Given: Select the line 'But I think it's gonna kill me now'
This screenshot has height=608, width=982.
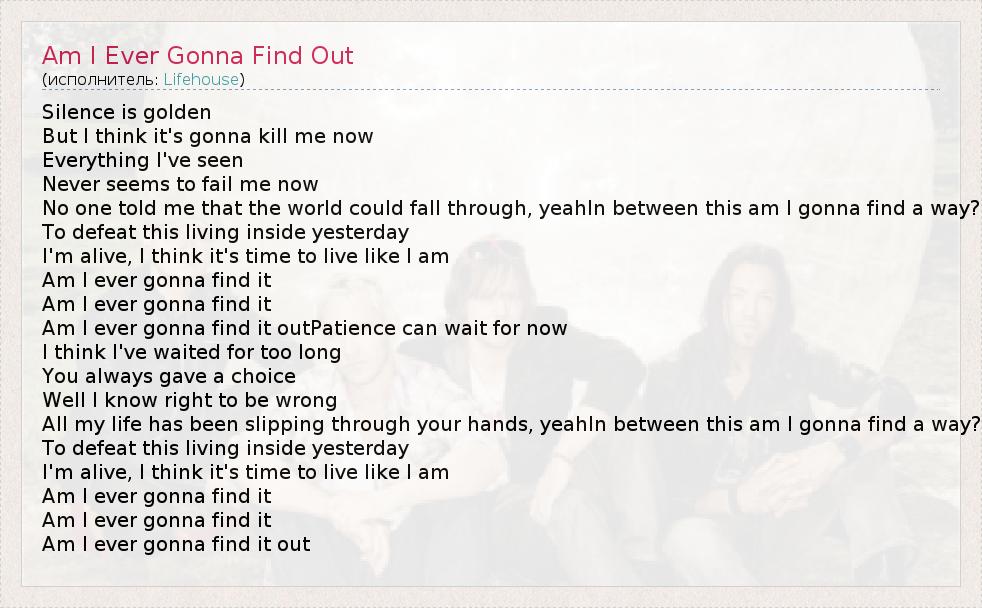Looking at the screenshot, I should pos(208,136).
